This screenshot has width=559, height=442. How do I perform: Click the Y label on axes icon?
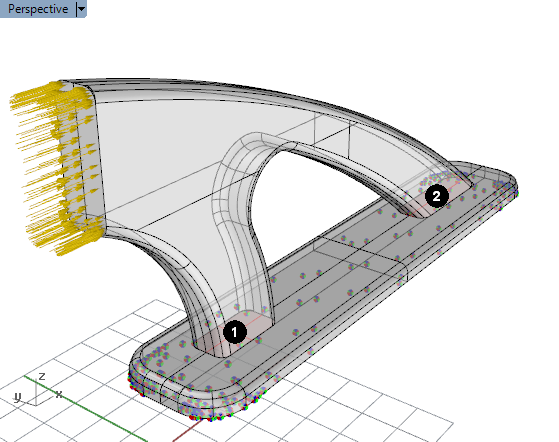pos(17,396)
